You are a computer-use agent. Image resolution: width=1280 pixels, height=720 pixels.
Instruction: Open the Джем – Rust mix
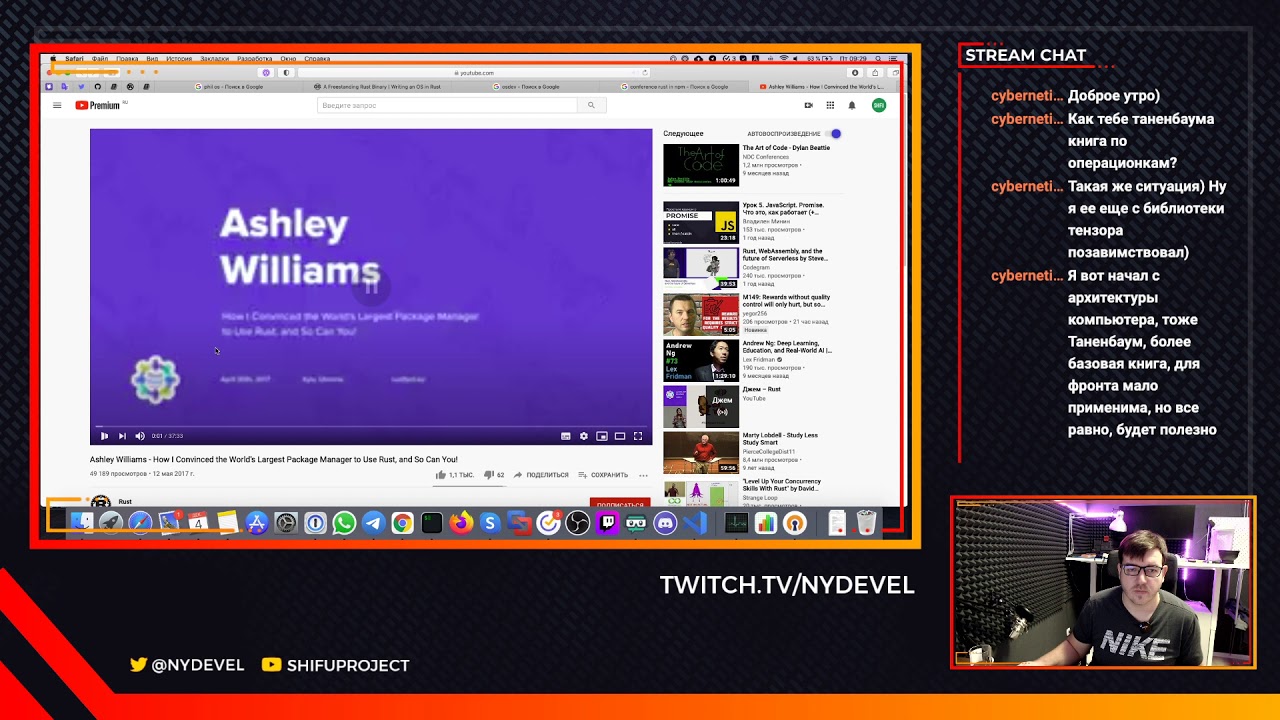748,406
